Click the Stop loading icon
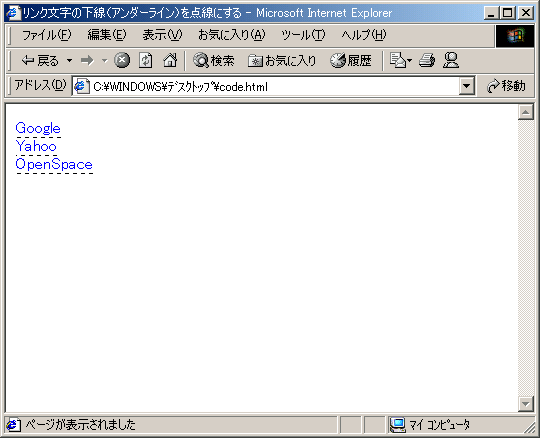The image size is (540, 438). (122, 61)
